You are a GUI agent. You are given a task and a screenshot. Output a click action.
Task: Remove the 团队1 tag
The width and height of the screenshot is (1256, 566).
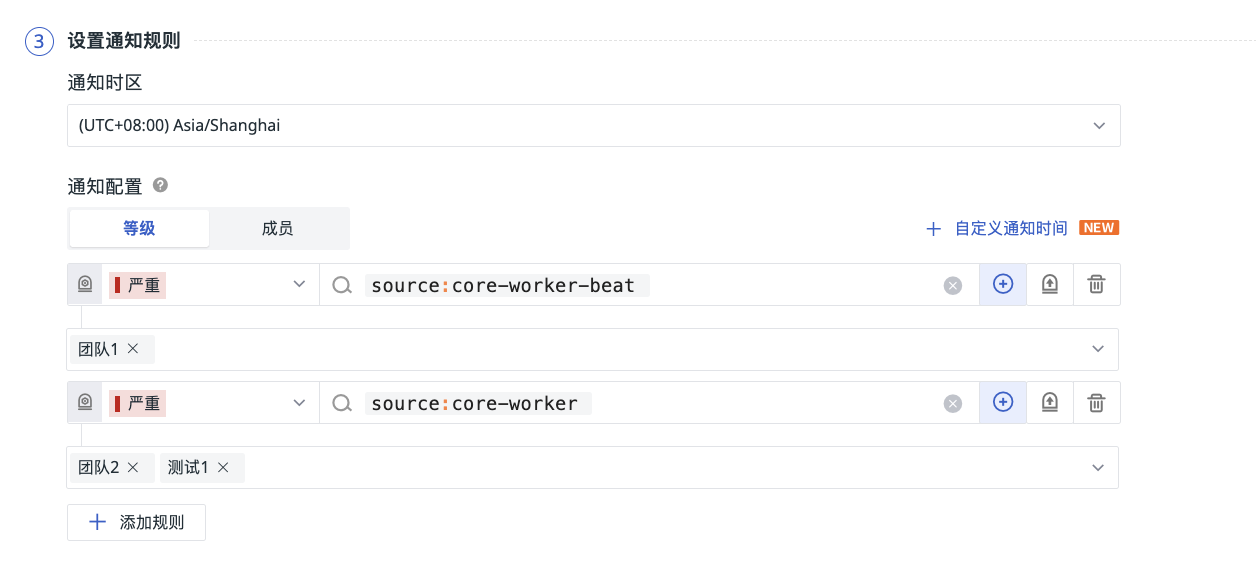tap(133, 349)
